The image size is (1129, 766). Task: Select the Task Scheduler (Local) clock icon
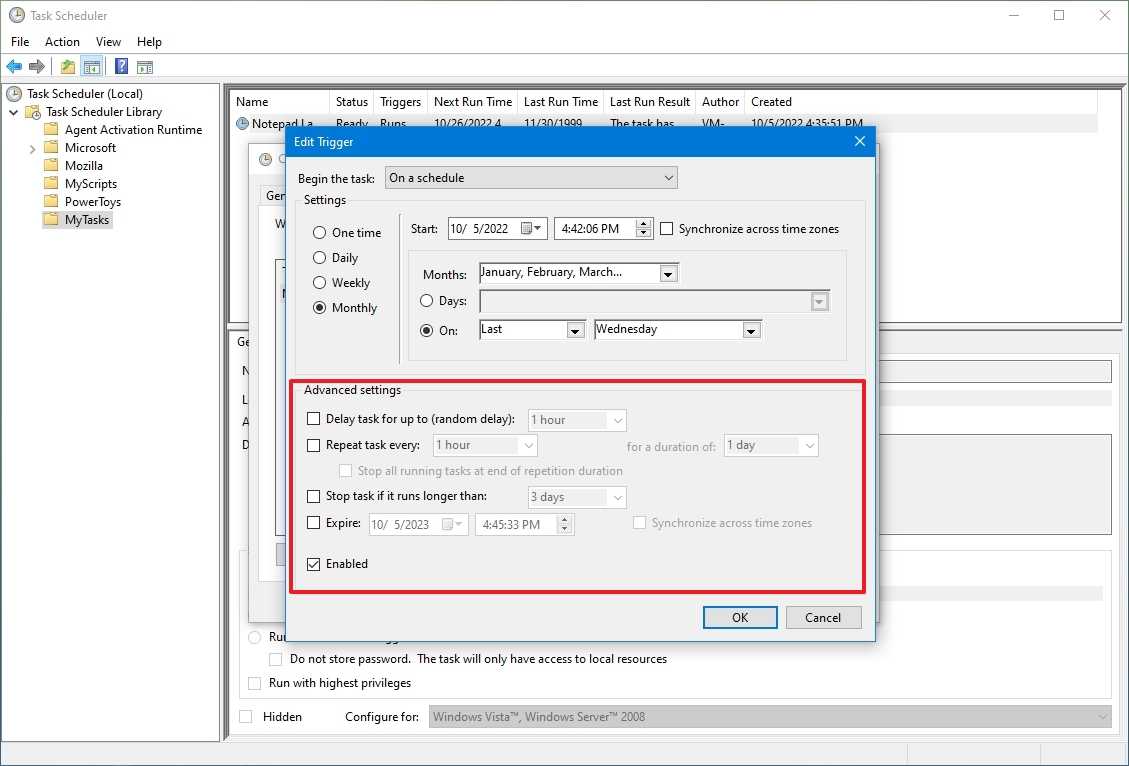tap(14, 94)
